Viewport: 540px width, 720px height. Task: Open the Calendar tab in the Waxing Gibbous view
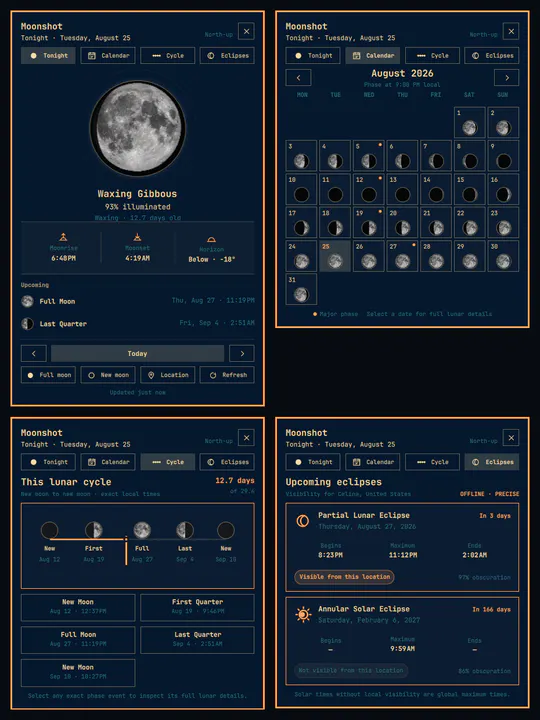click(x=108, y=56)
